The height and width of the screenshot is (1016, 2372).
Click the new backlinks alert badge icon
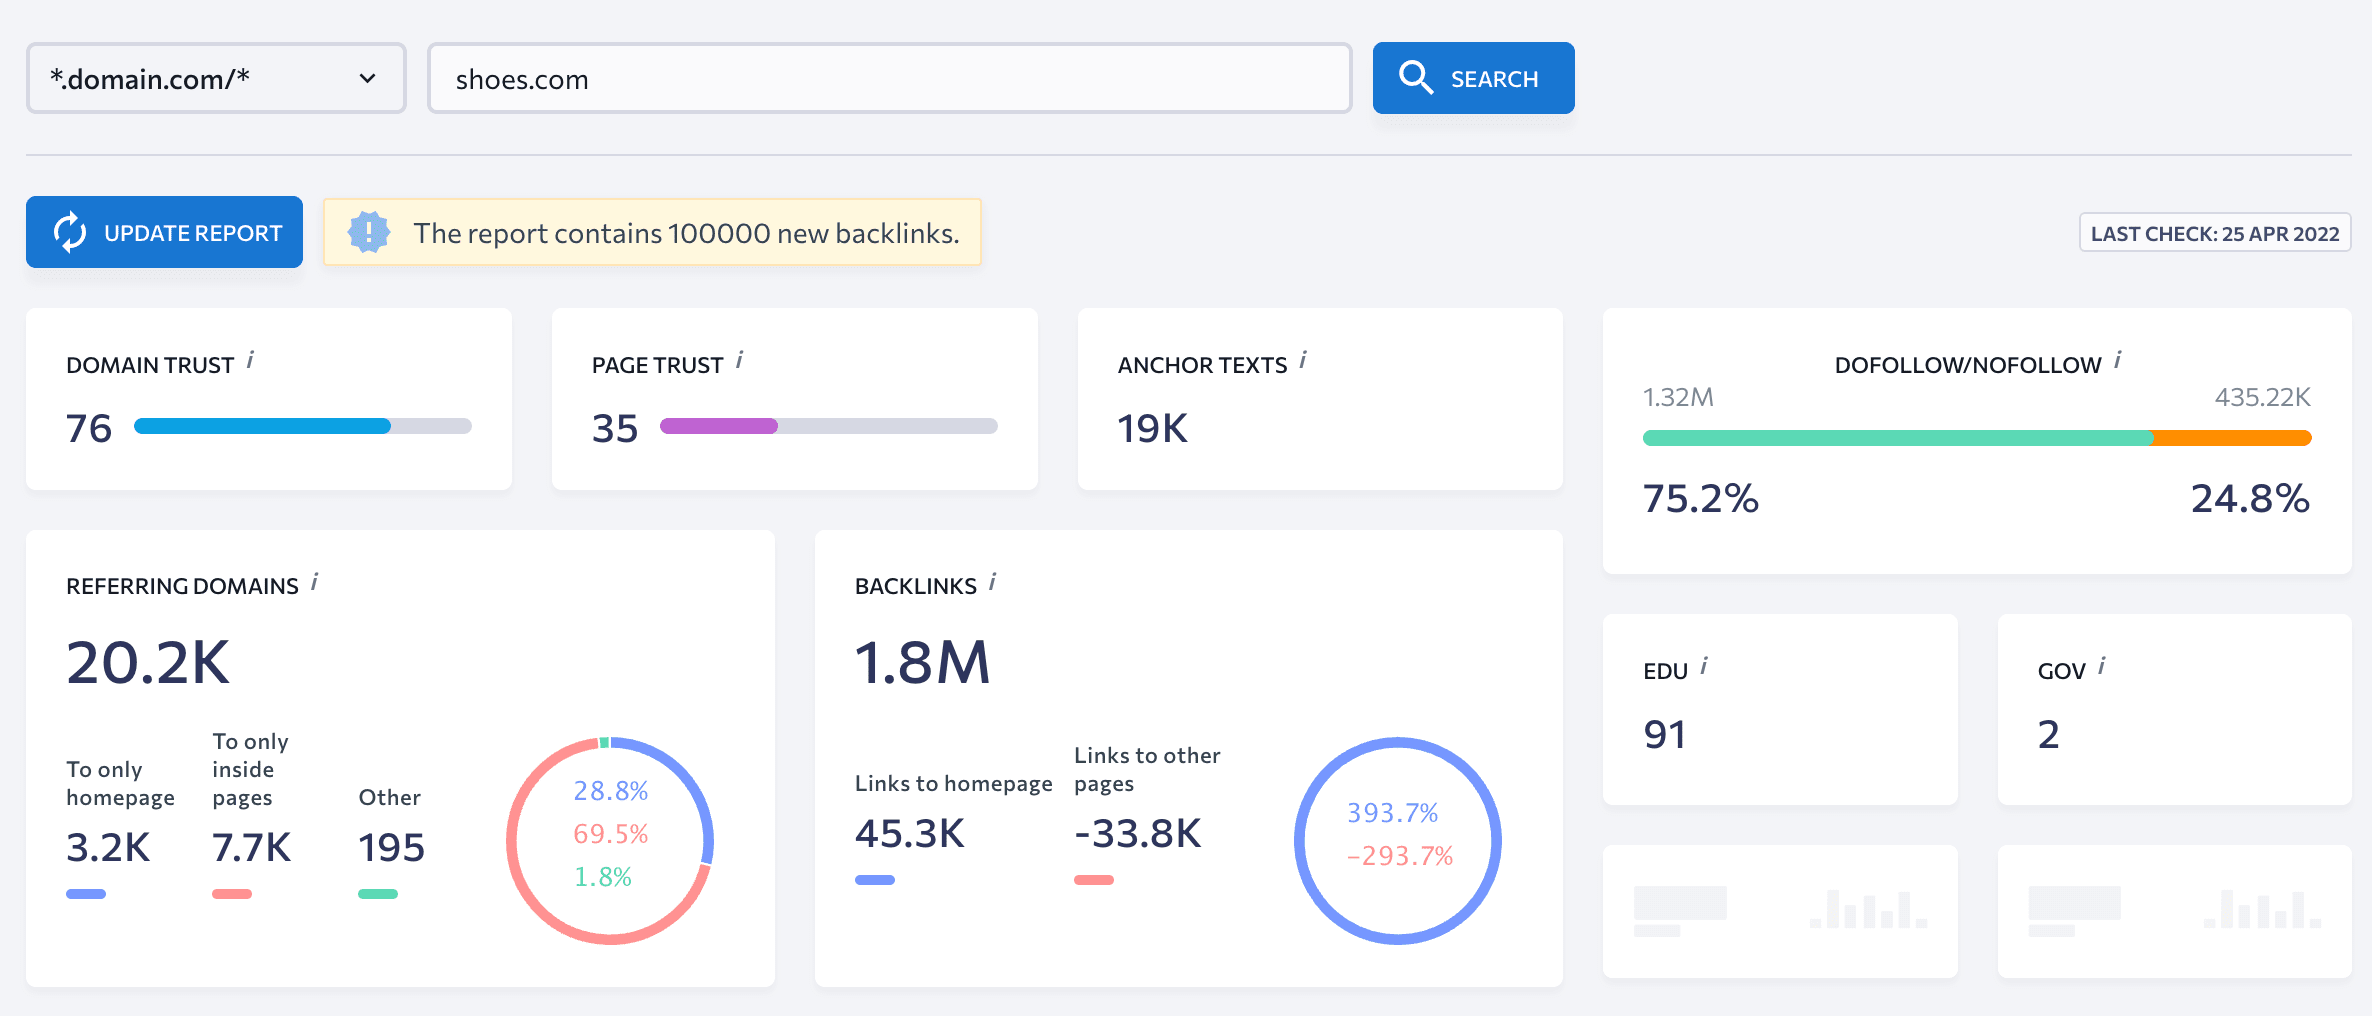(368, 232)
